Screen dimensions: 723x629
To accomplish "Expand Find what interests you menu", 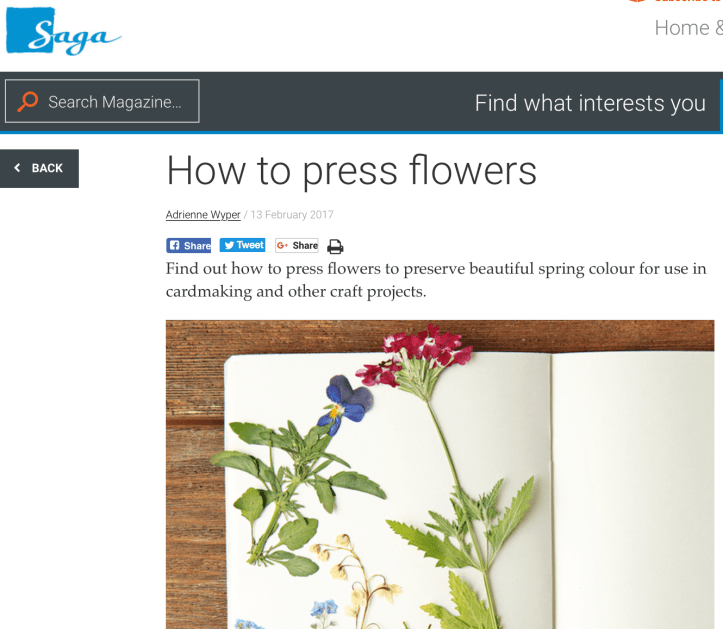I will 590,103.
